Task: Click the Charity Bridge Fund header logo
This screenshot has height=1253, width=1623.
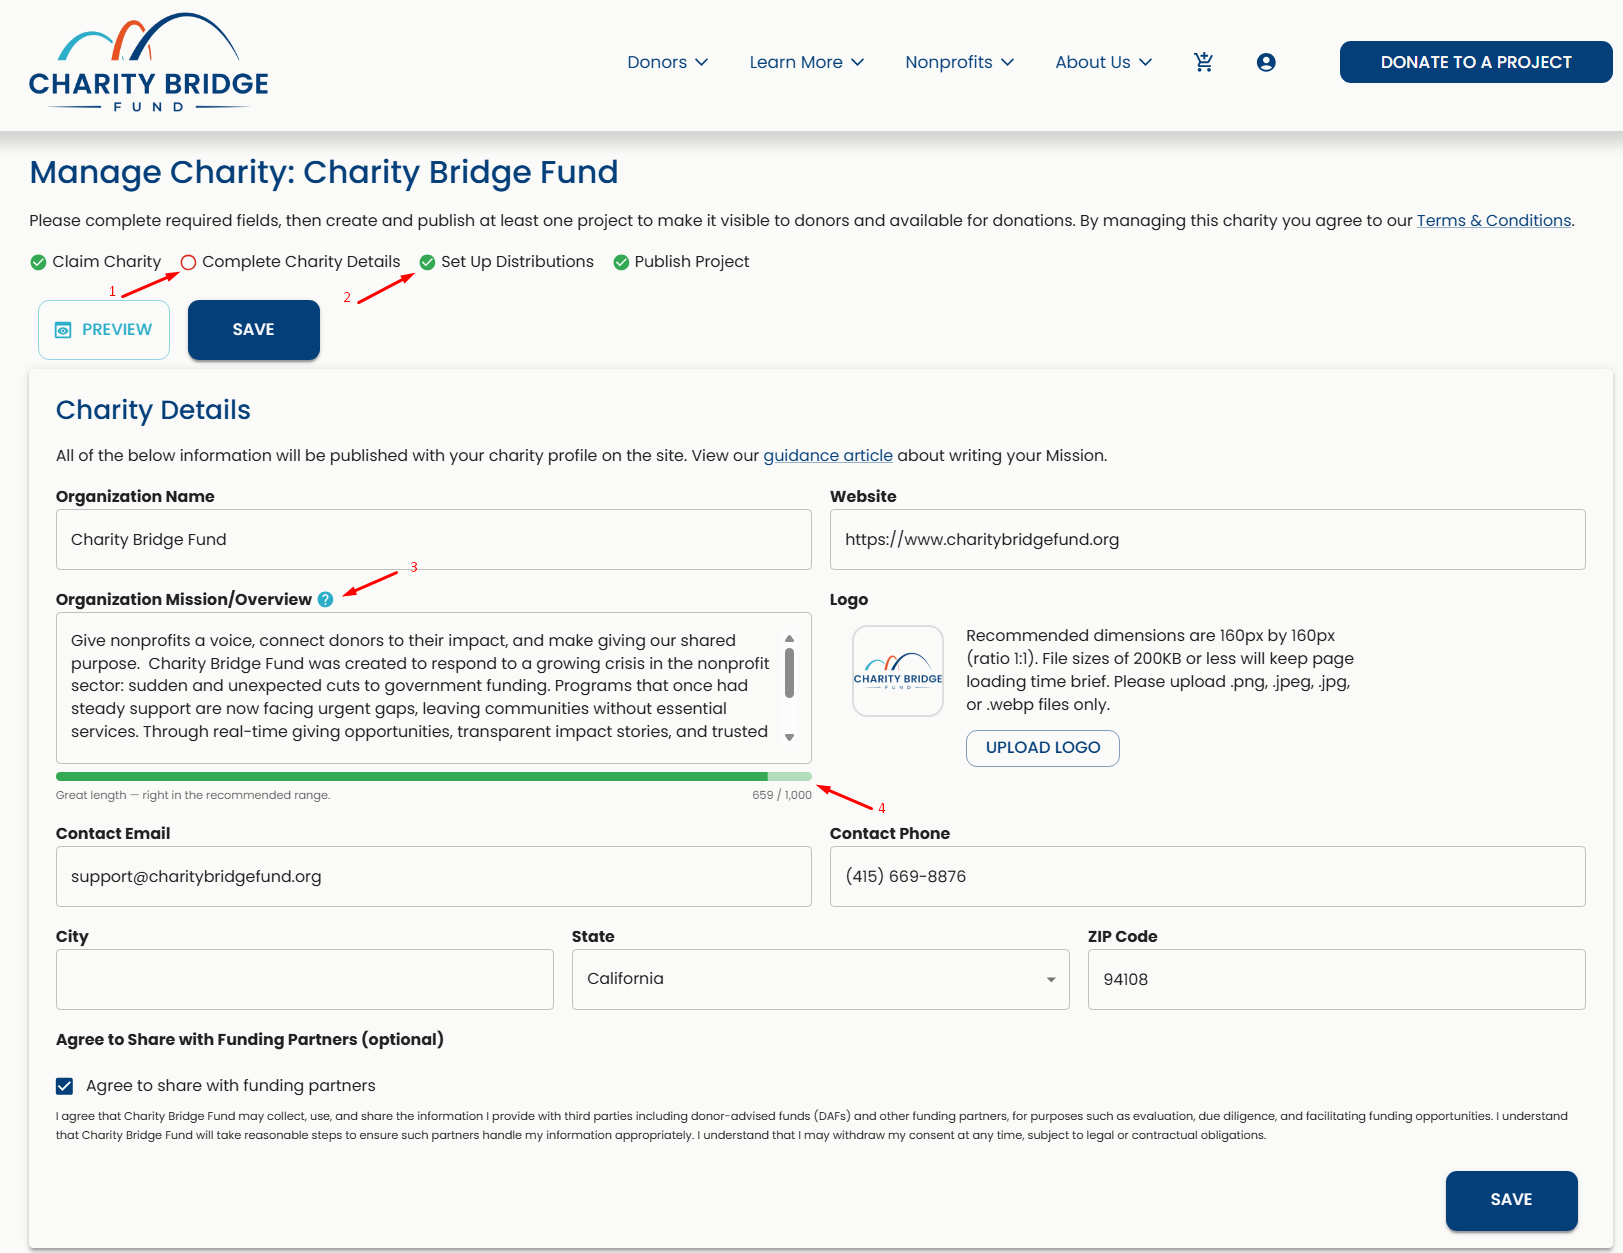Action: pyautogui.click(x=149, y=63)
